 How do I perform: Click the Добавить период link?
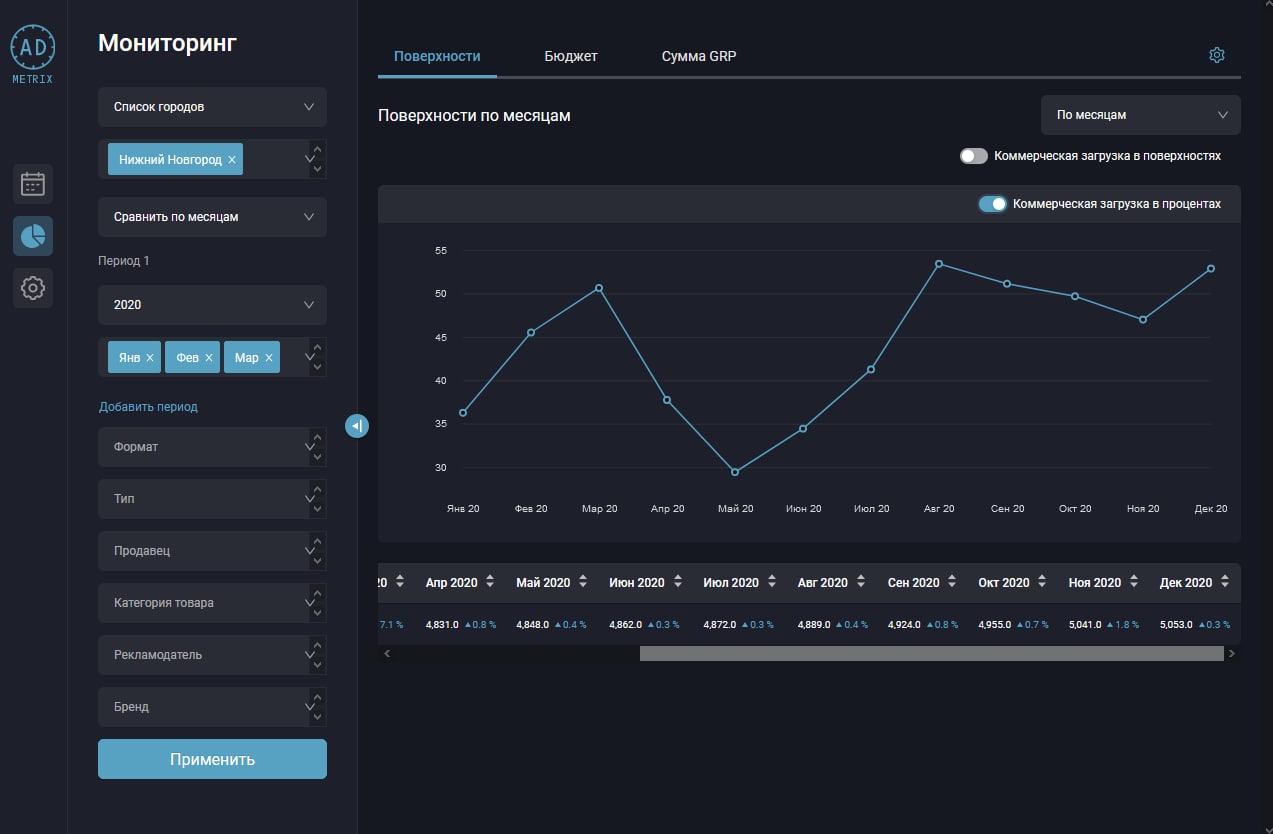(x=148, y=407)
